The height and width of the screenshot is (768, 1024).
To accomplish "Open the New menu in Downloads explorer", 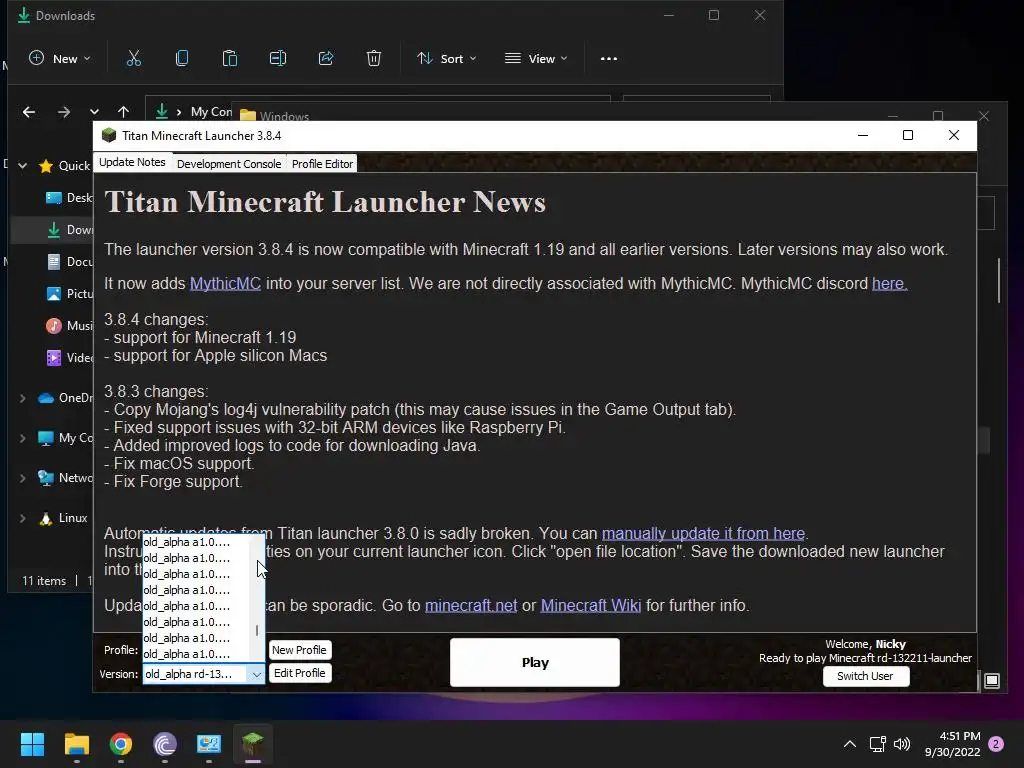I will tap(59, 59).
